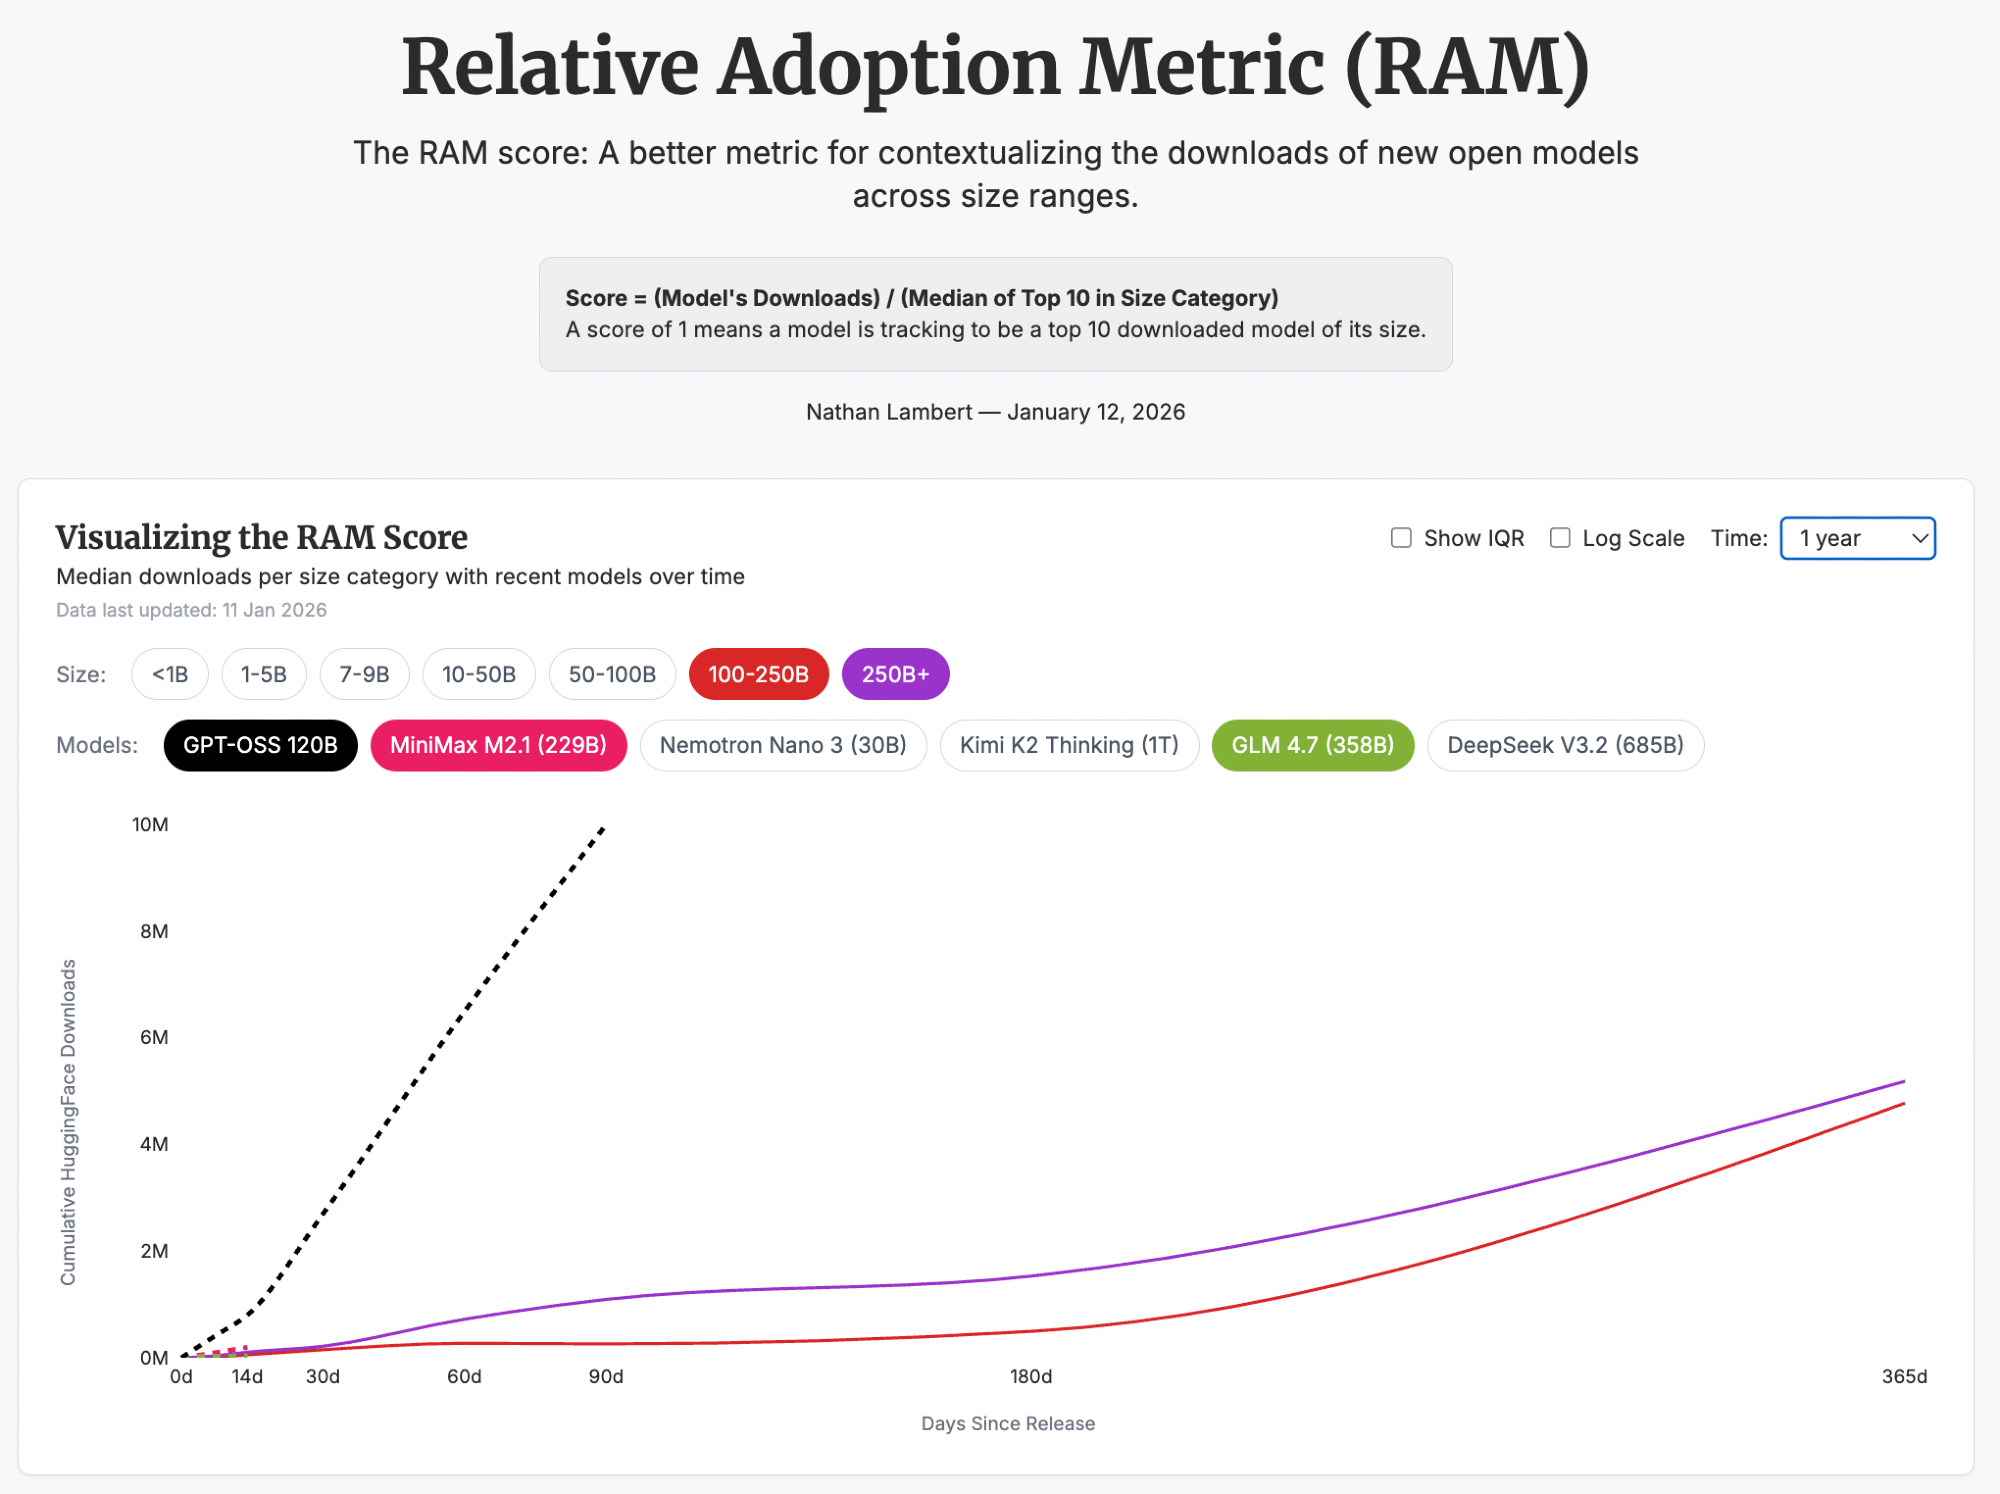Toggle the GLM 4.7 (358B) model
Image resolution: width=2000 pixels, height=1494 pixels.
1312,745
